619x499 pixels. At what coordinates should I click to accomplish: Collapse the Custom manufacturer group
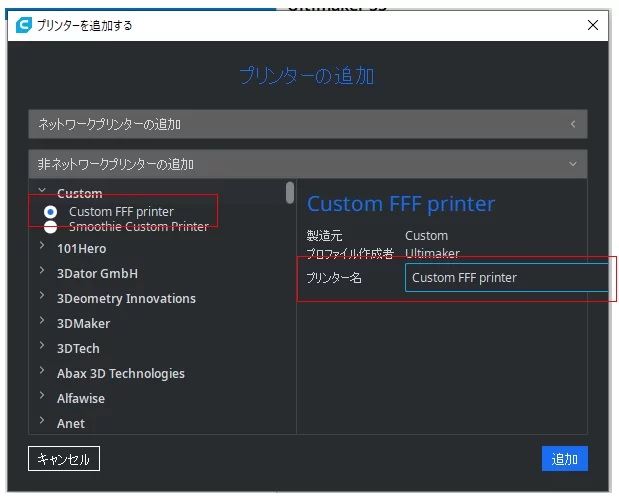[x=42, y=191]
